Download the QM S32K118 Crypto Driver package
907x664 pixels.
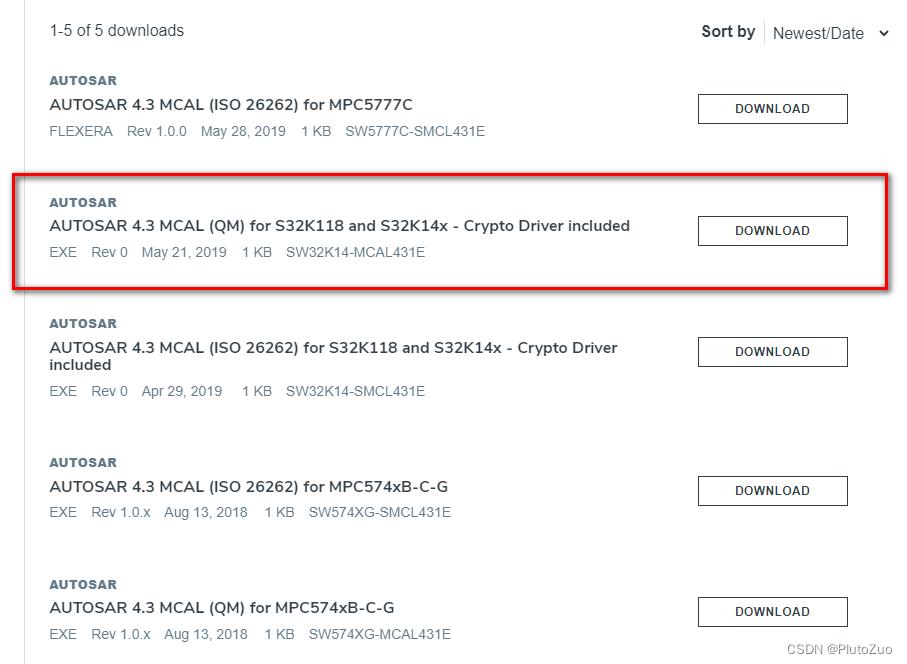point(772,231)
